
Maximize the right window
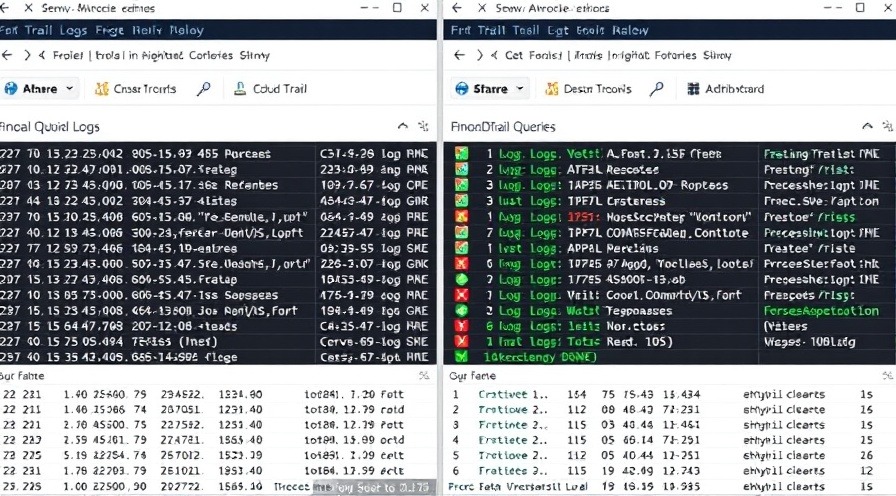[x=861, y=7]
